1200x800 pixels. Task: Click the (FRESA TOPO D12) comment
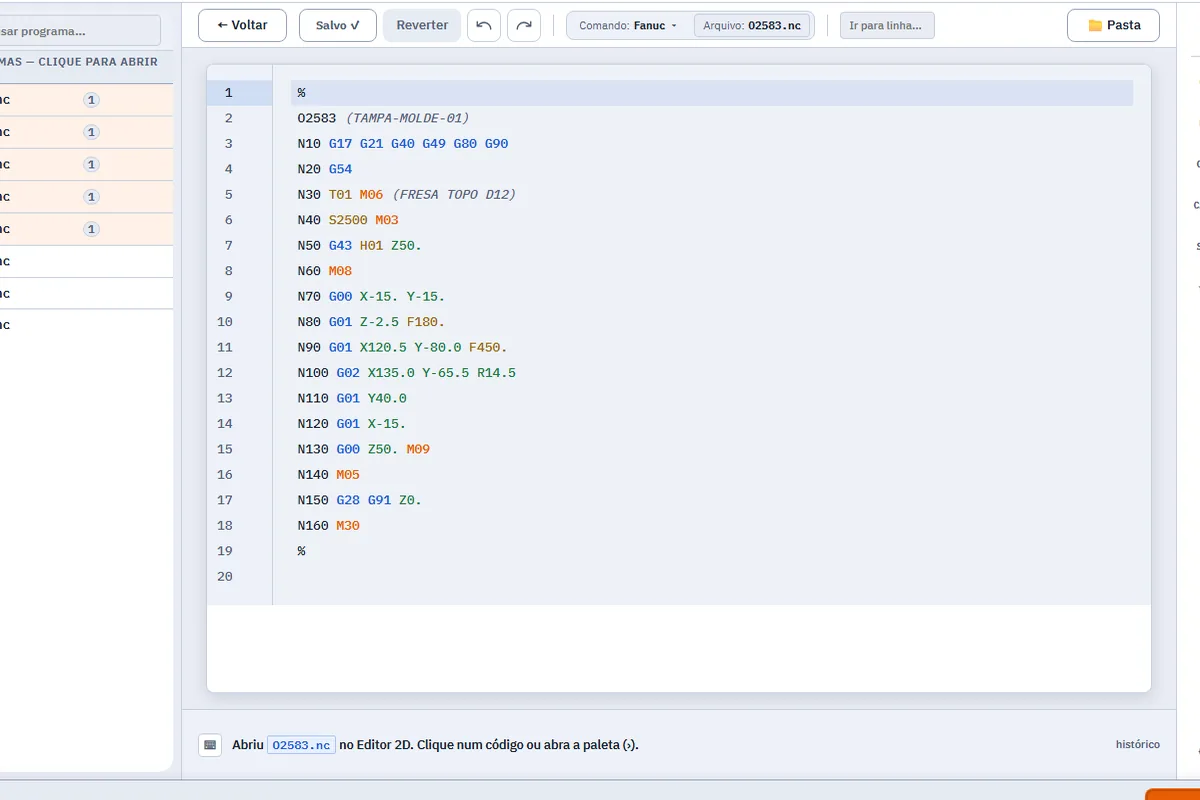coord(454,195)
